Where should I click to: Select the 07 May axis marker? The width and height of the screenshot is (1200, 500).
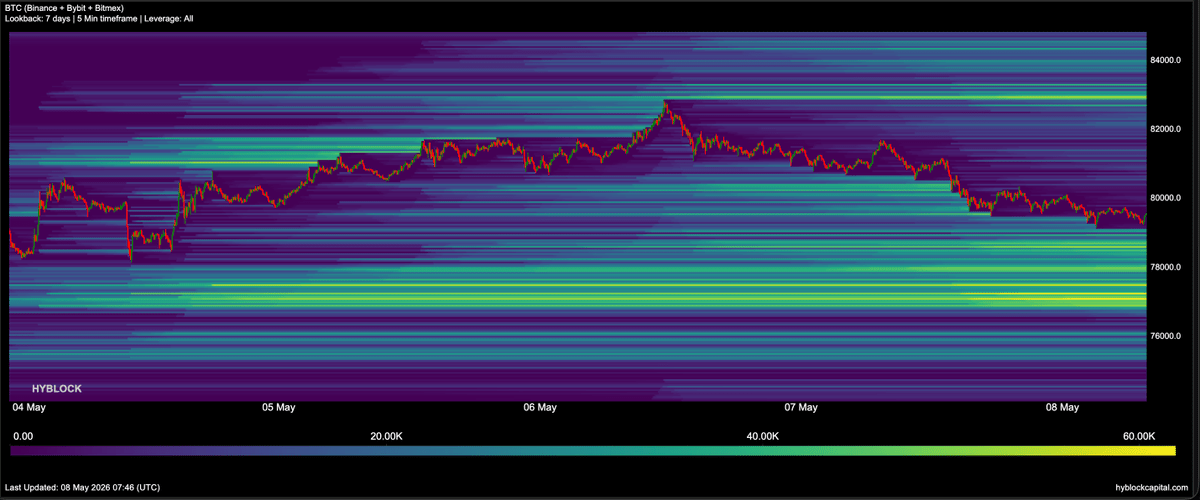801,408
